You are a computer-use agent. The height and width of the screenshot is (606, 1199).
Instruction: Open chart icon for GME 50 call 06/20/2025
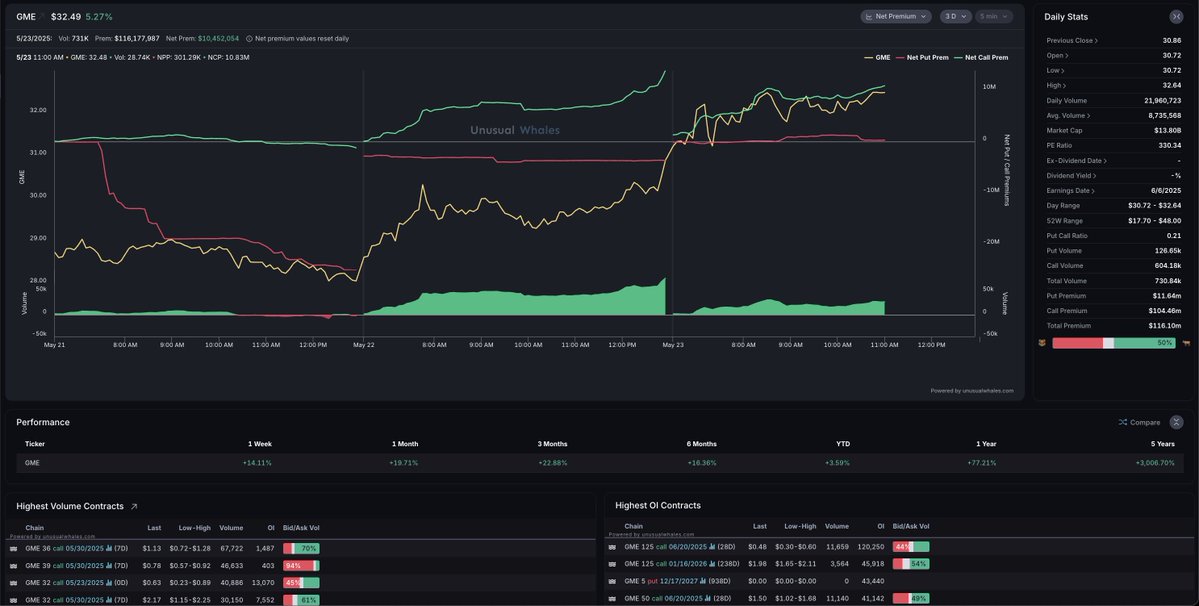pos(708,598)
